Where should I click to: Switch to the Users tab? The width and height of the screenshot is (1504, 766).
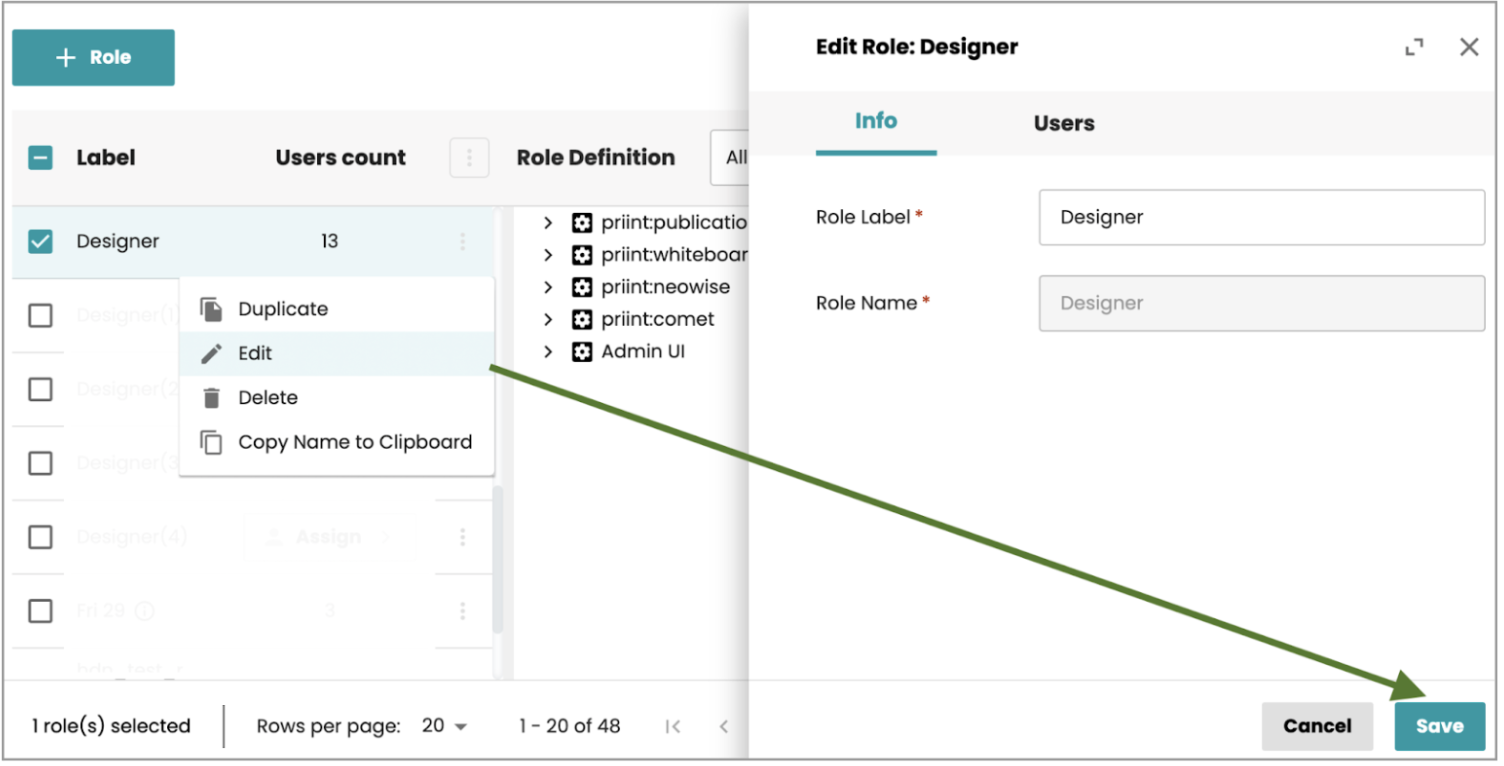pos(1063,123)
